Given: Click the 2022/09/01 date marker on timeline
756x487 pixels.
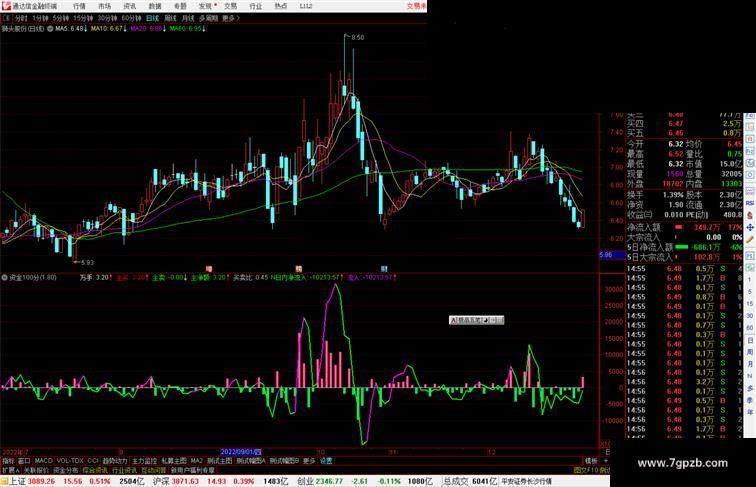Looking at the screenshot, I should point(241,452).
